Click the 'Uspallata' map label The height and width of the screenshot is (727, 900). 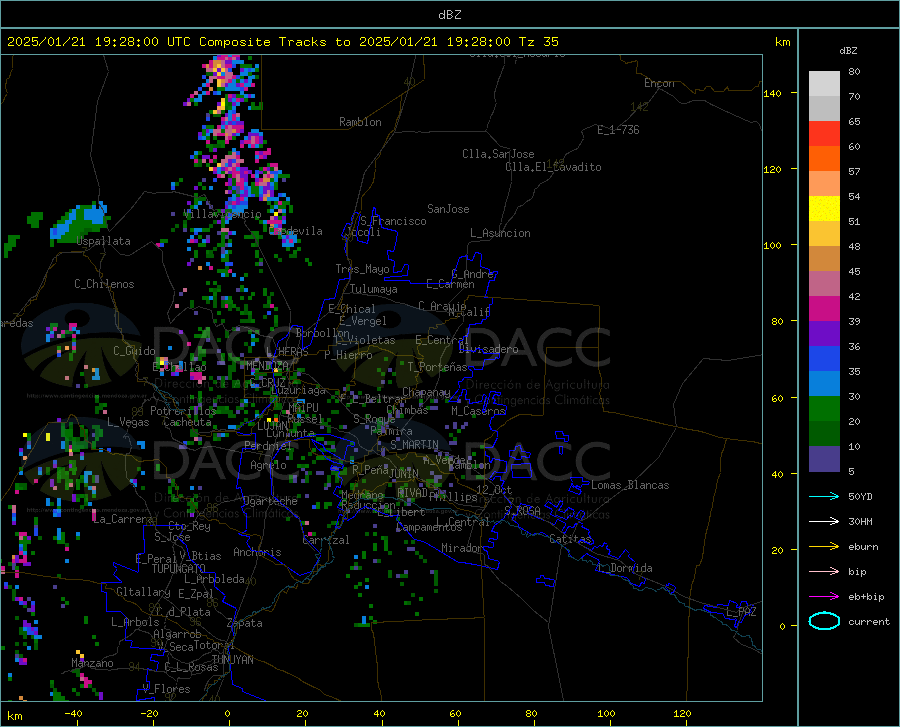pyautogui.click(x=104, y=241)
